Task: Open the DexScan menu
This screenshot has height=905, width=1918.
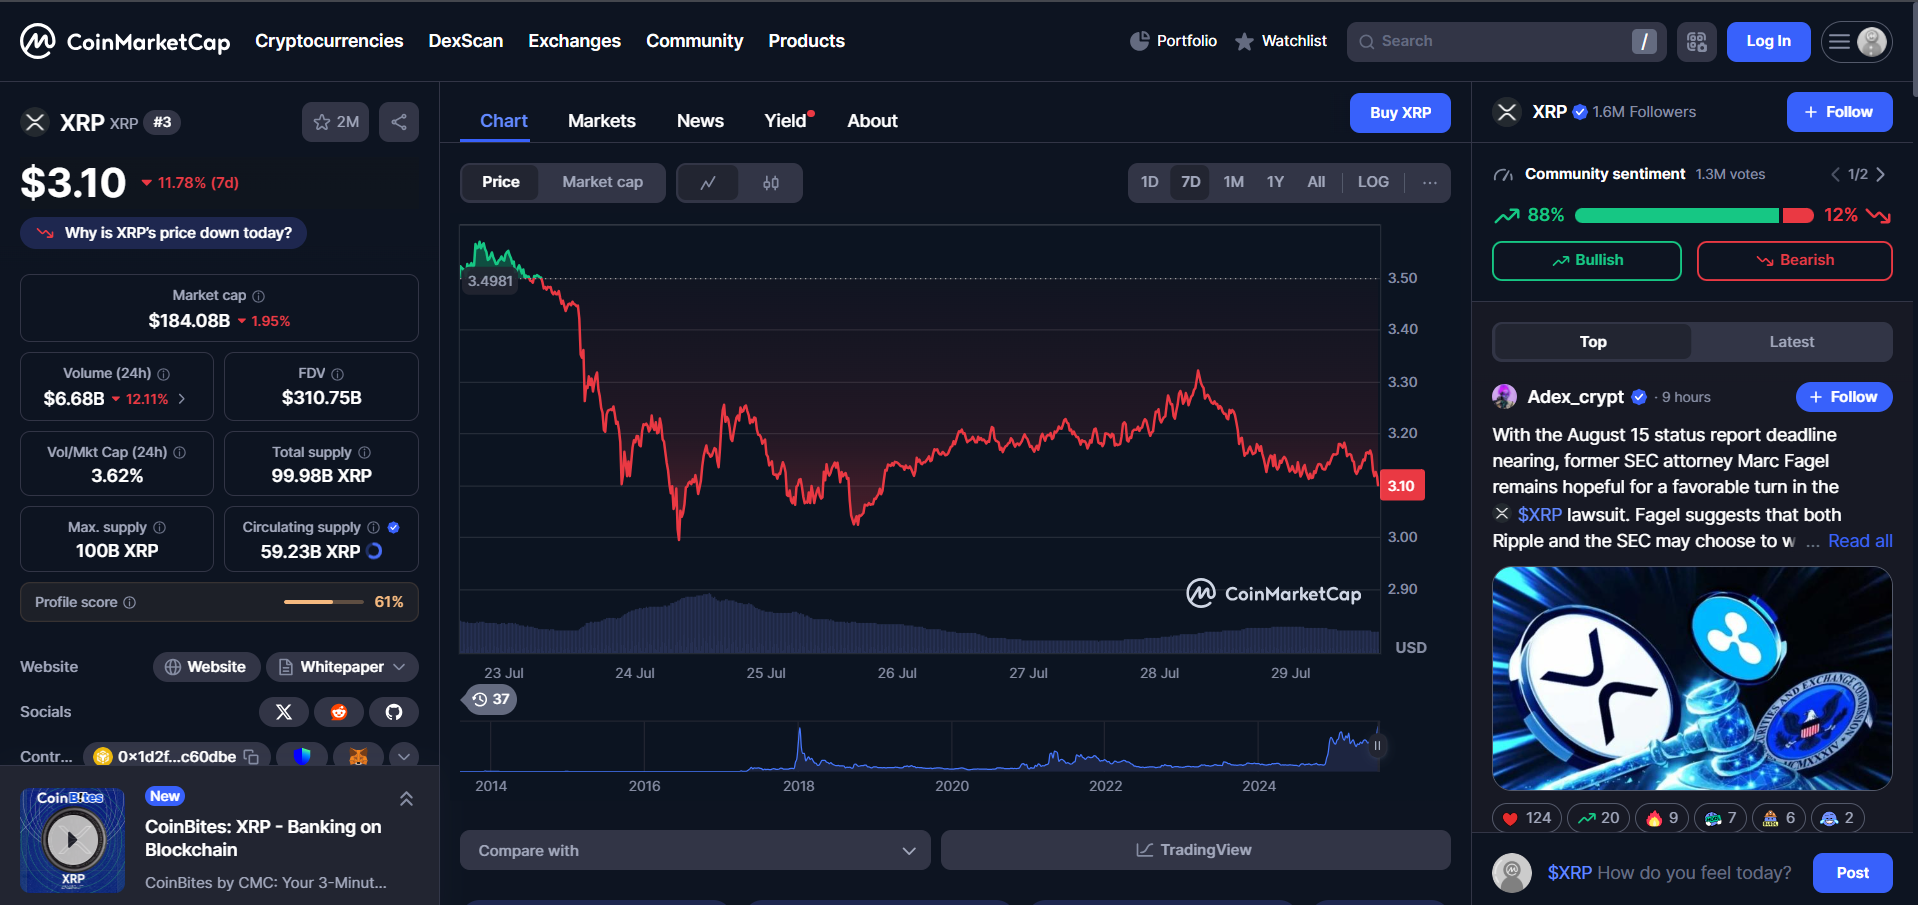Action: click(466, 41)
